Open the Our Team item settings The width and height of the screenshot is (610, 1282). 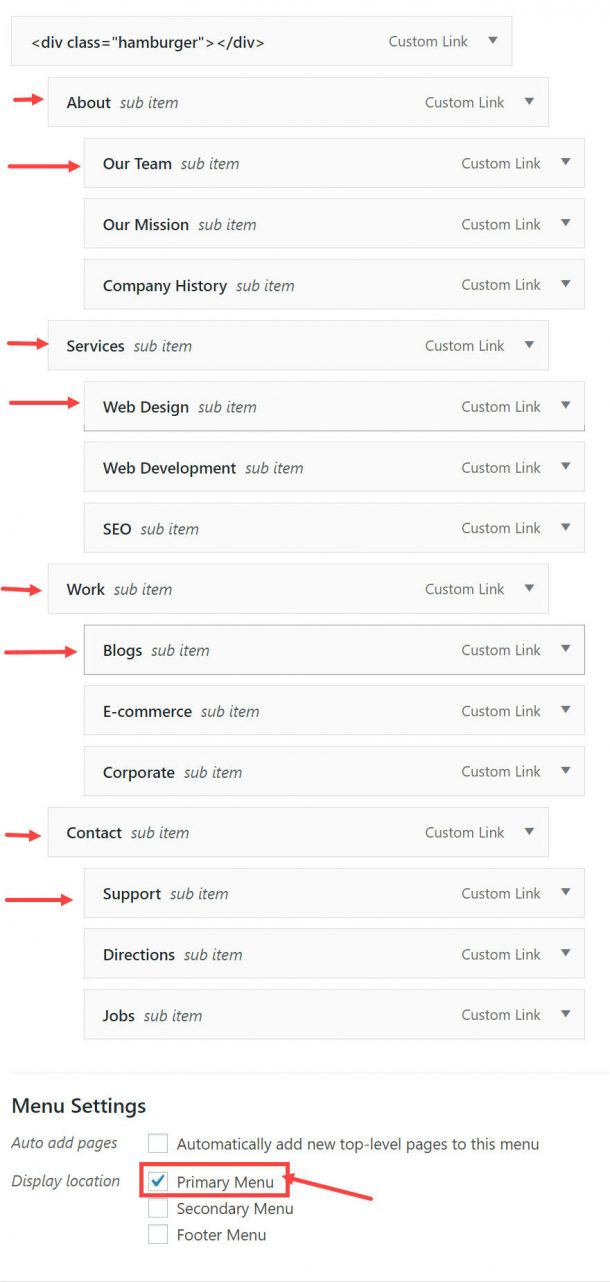pos(566,163)
